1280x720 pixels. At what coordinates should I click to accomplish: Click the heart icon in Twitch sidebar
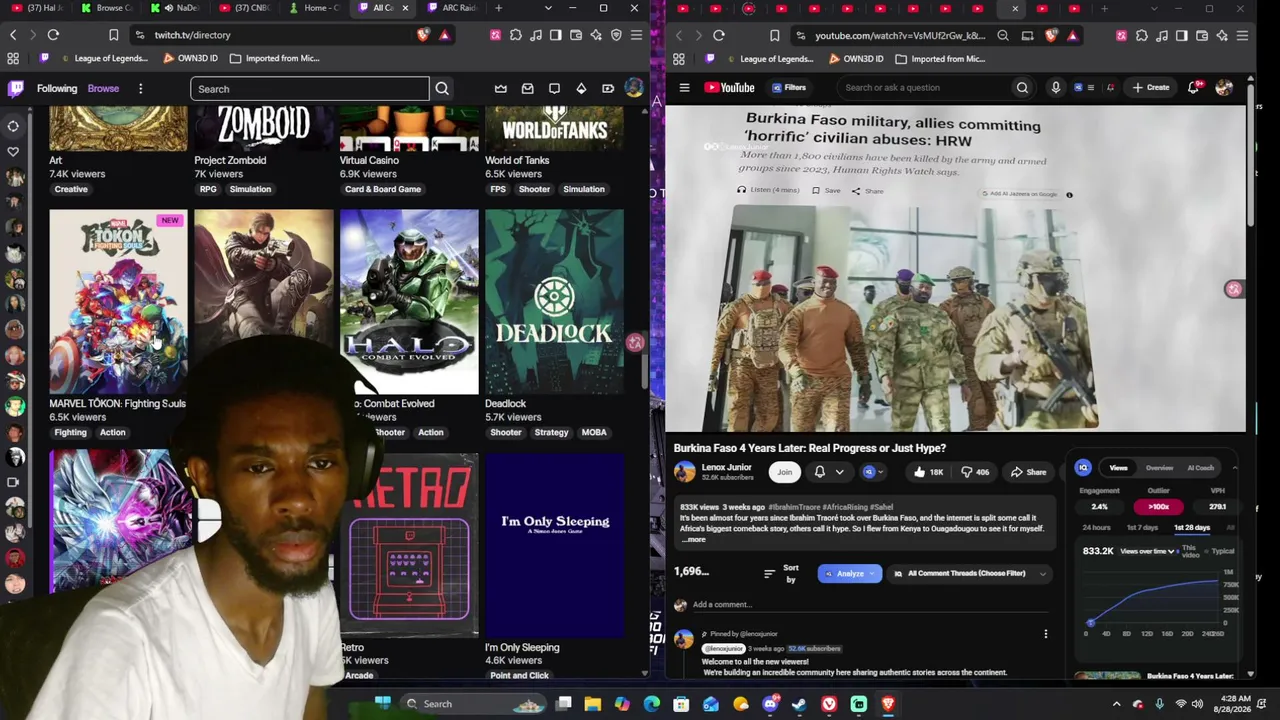coord(14,152)
